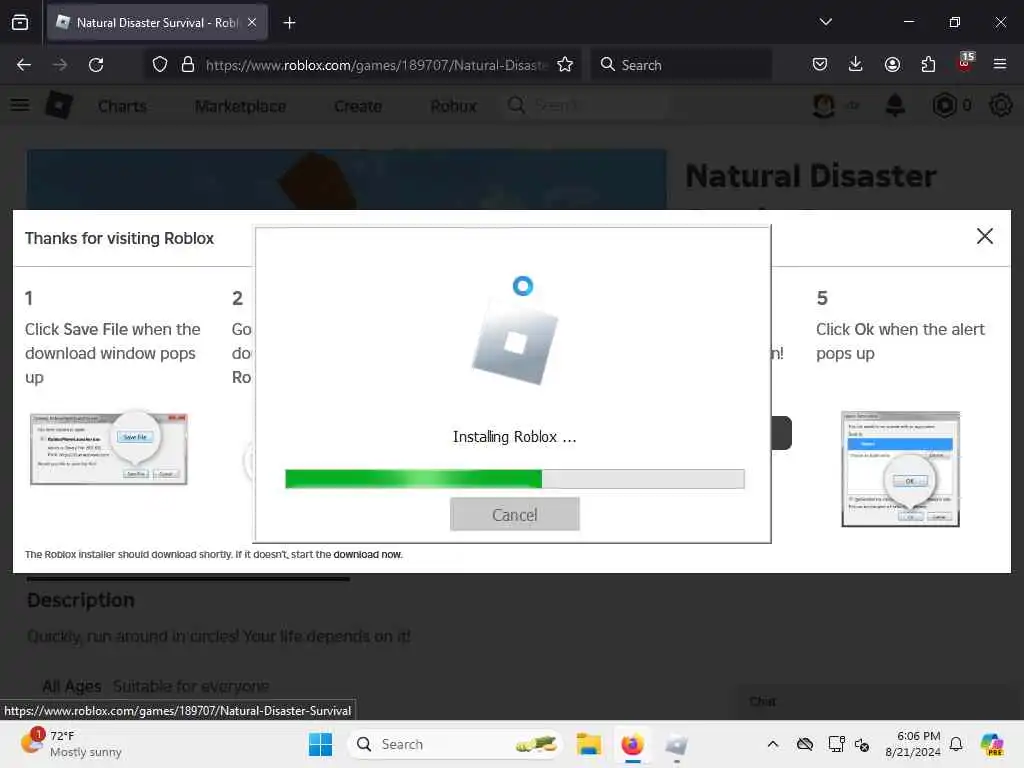Viewport: 1024px width, 768px height.
Task: Click the Ok alert step thumbnail
Action: coord(900,468)
